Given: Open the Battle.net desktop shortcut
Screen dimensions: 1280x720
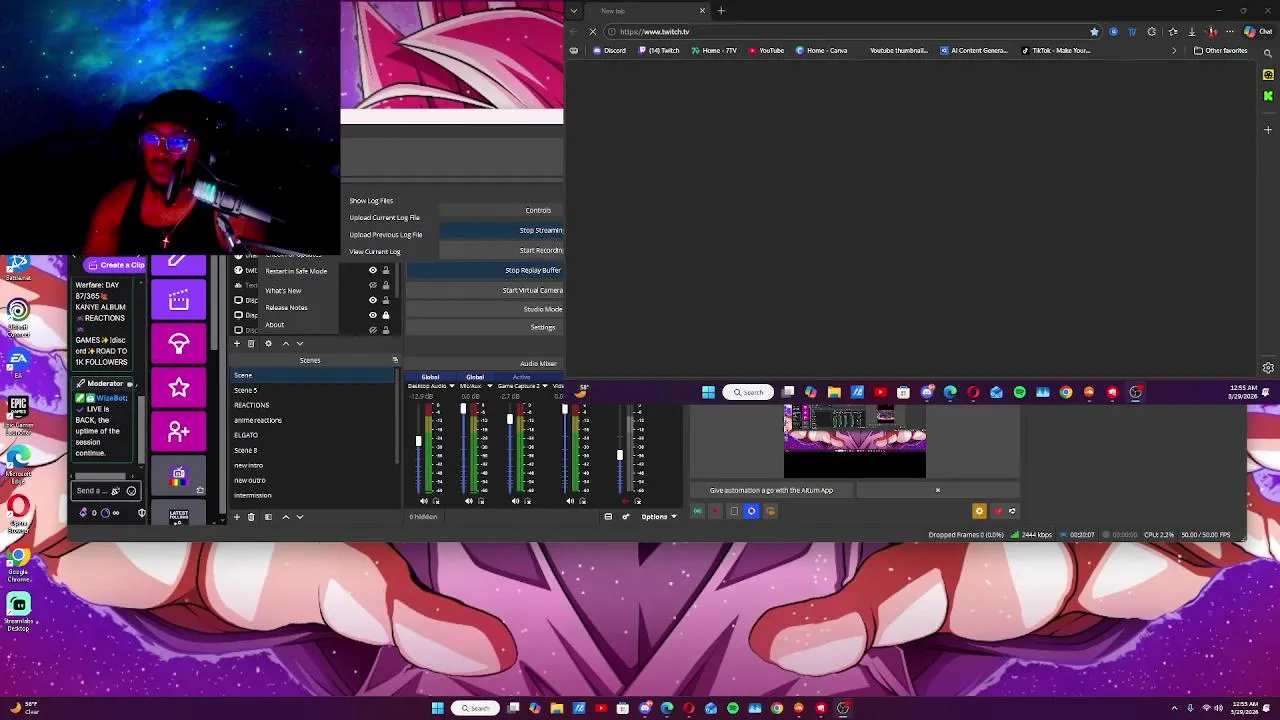Looking at the screenshot, I should point(18,267).
